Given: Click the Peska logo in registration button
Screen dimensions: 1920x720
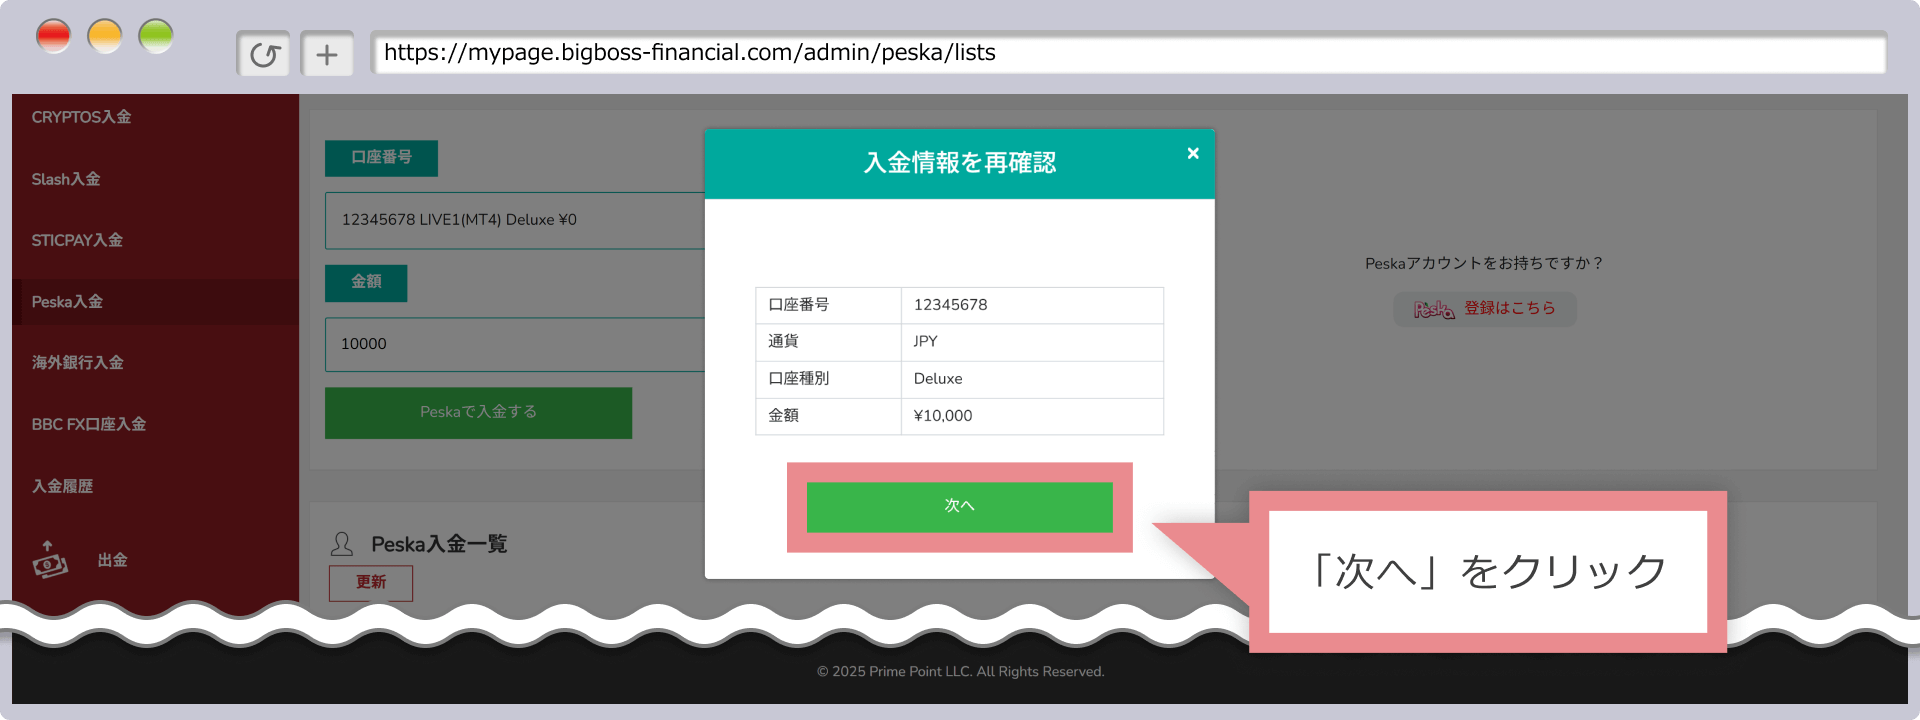Looking at the screenshot, I should click(x=1433, y=309).
